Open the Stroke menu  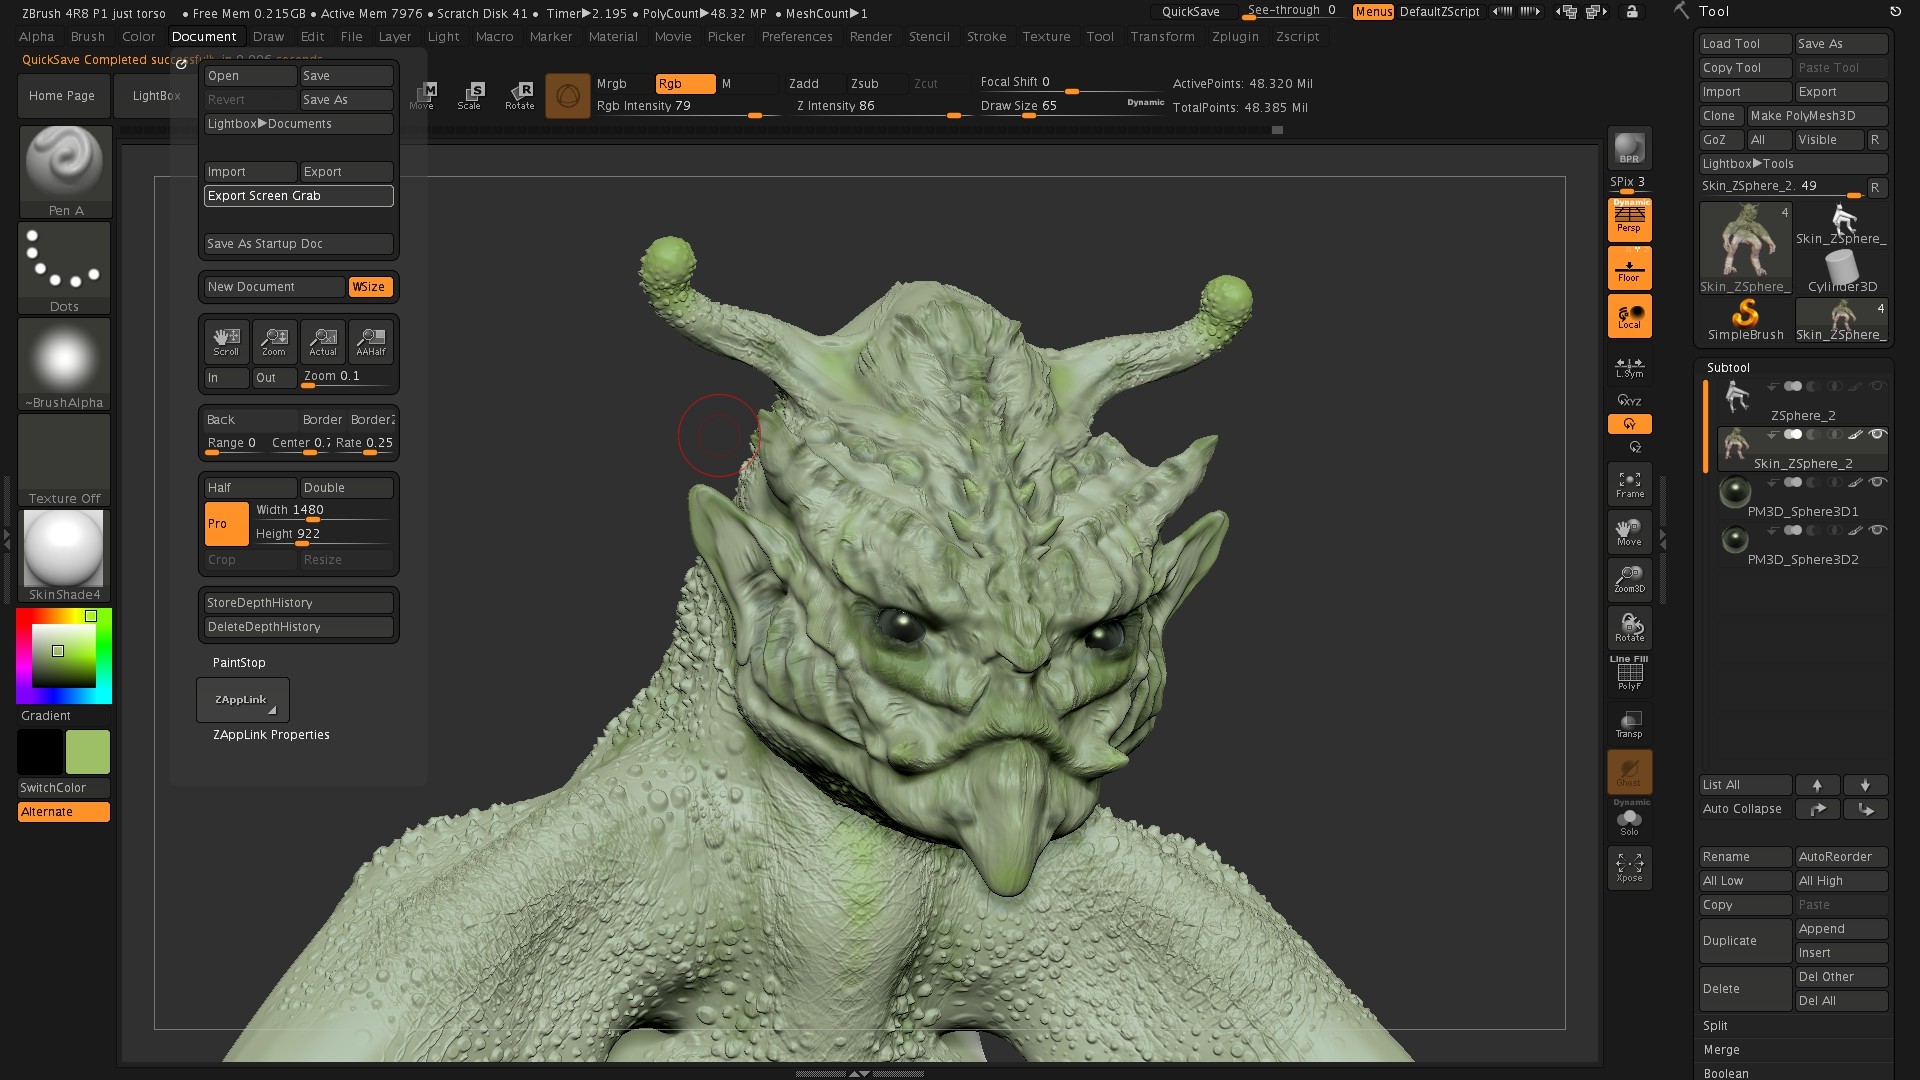point(986,37)
